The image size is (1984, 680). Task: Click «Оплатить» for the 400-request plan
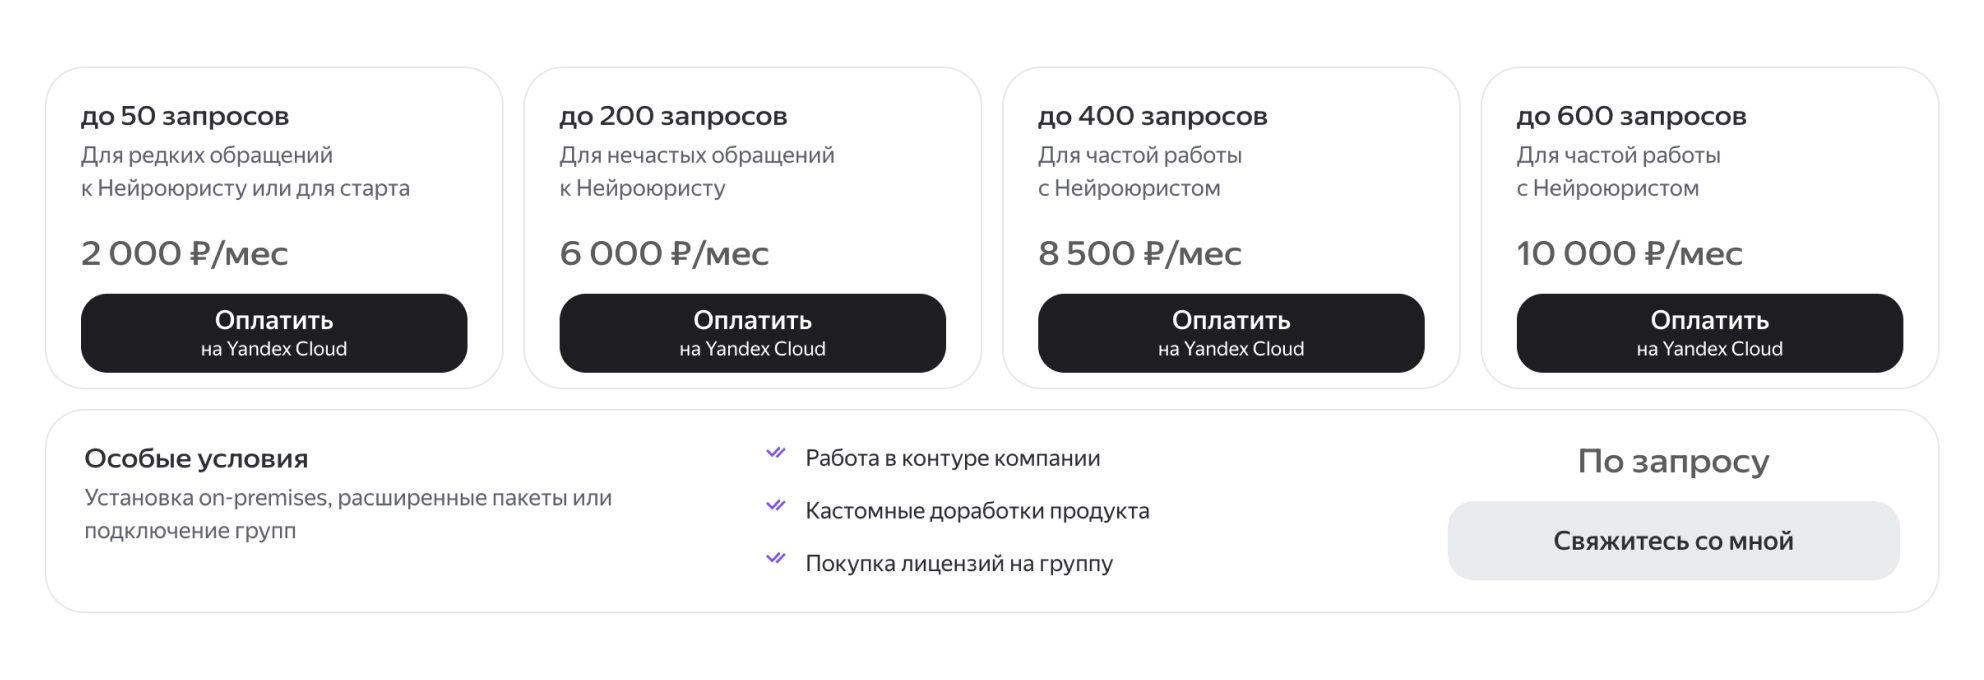coord(1231,333)
